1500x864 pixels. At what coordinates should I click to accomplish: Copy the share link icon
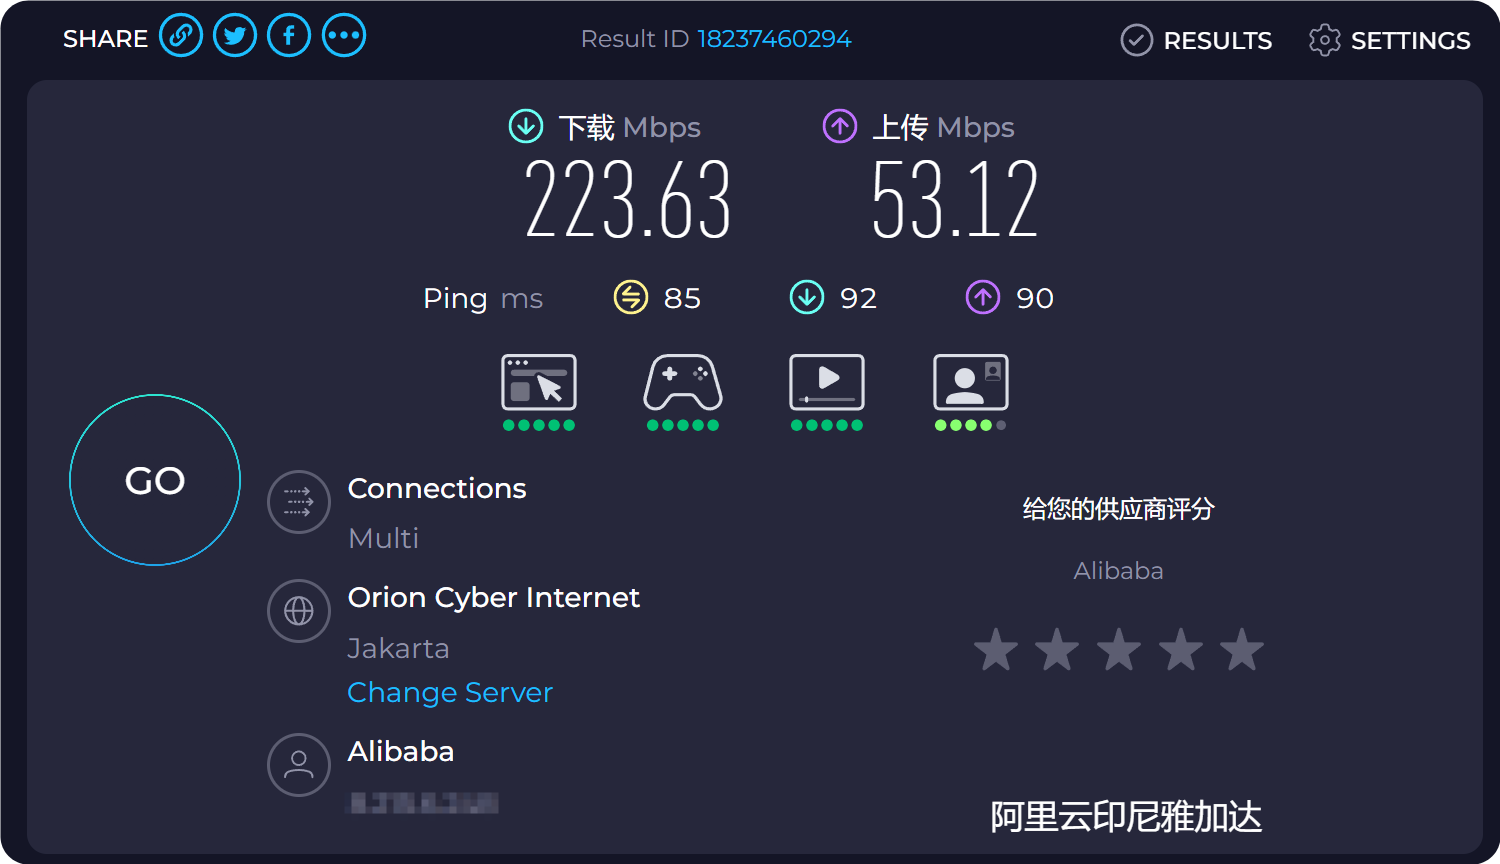[181, 37]
